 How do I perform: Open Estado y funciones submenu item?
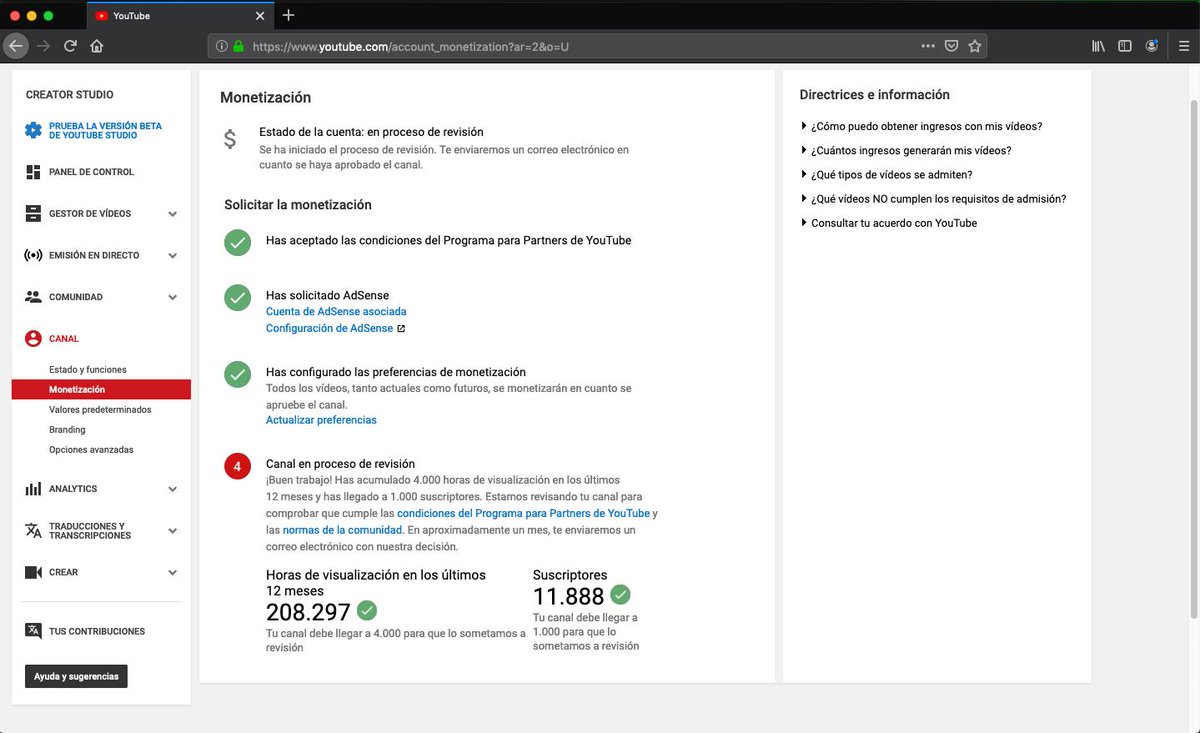[x=88, y=370]
